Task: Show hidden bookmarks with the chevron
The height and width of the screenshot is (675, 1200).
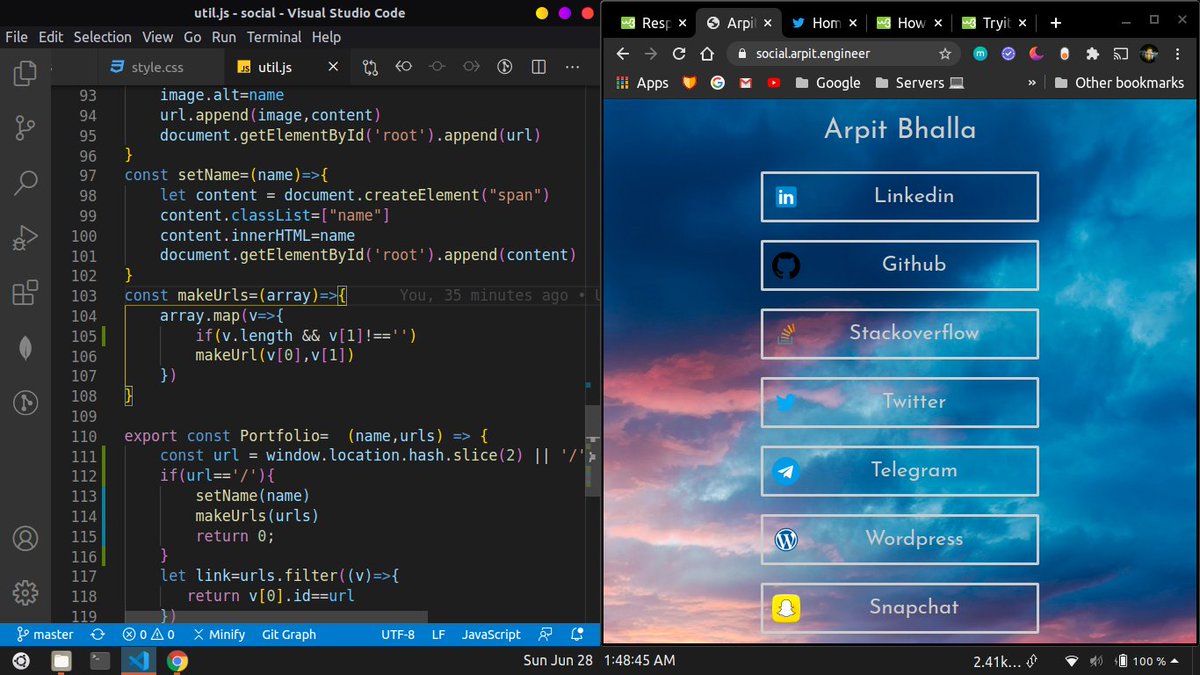Action: pyautogui.click(x=1031, y=83)
